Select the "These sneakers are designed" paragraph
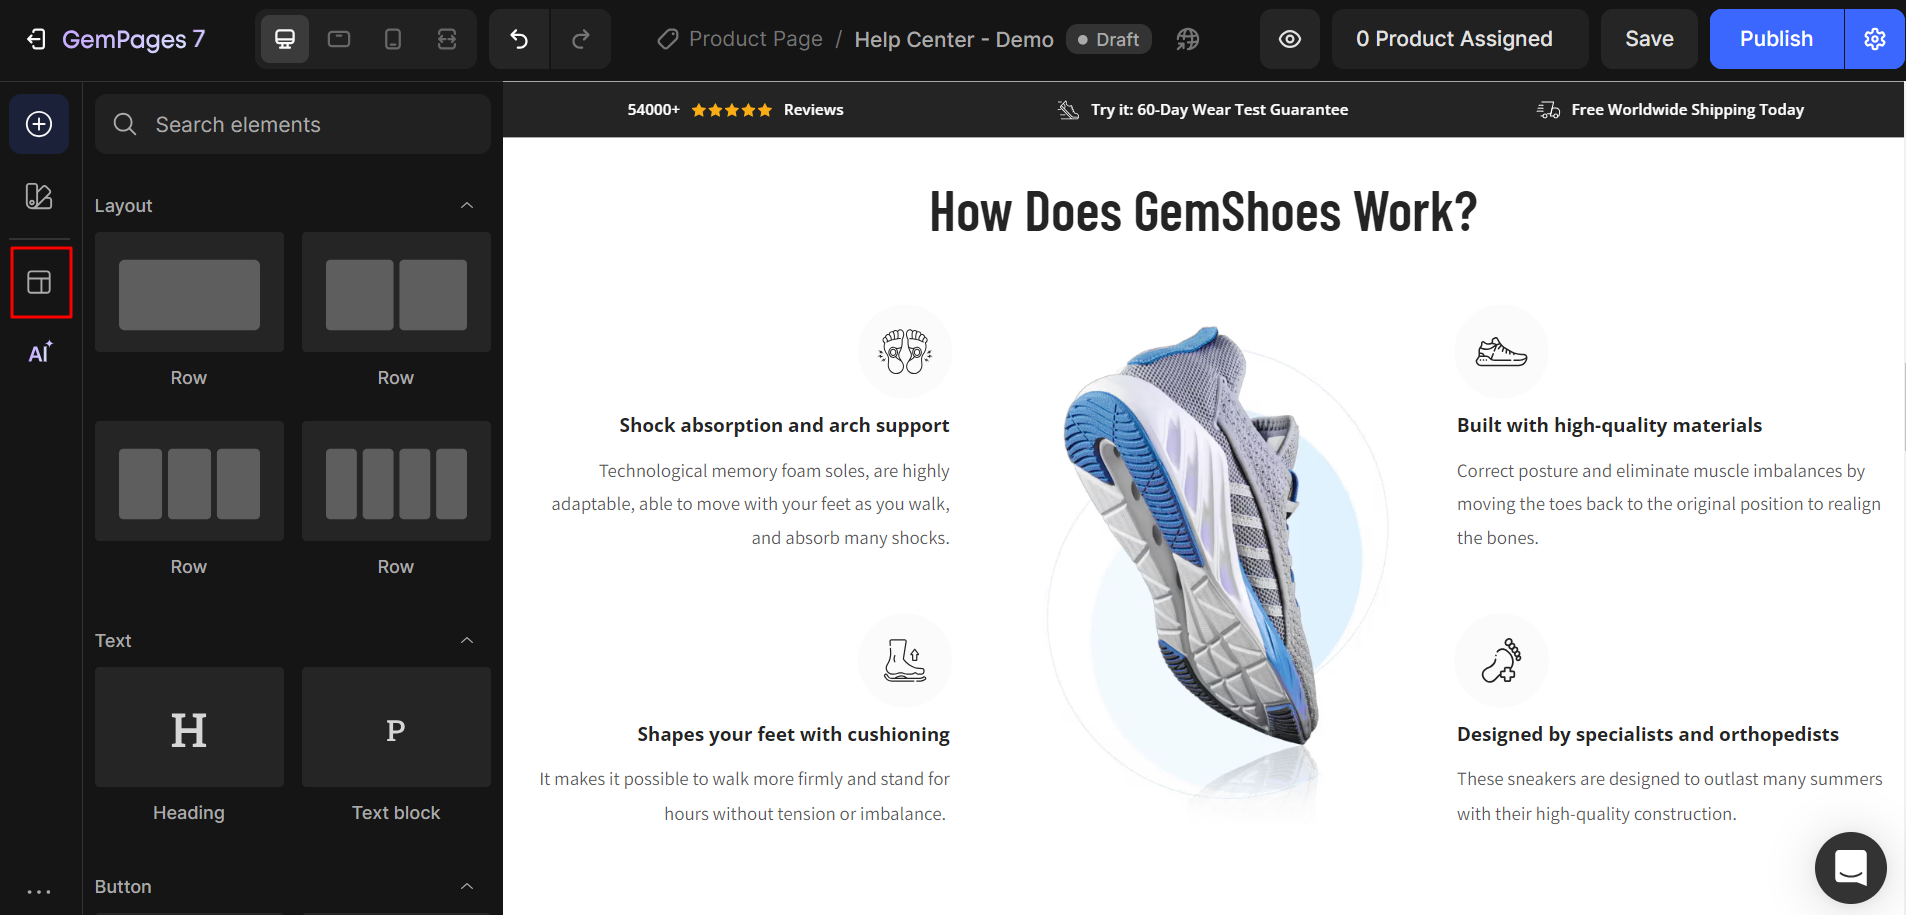Viewport: 1906px width, 915px height. 1669,796
